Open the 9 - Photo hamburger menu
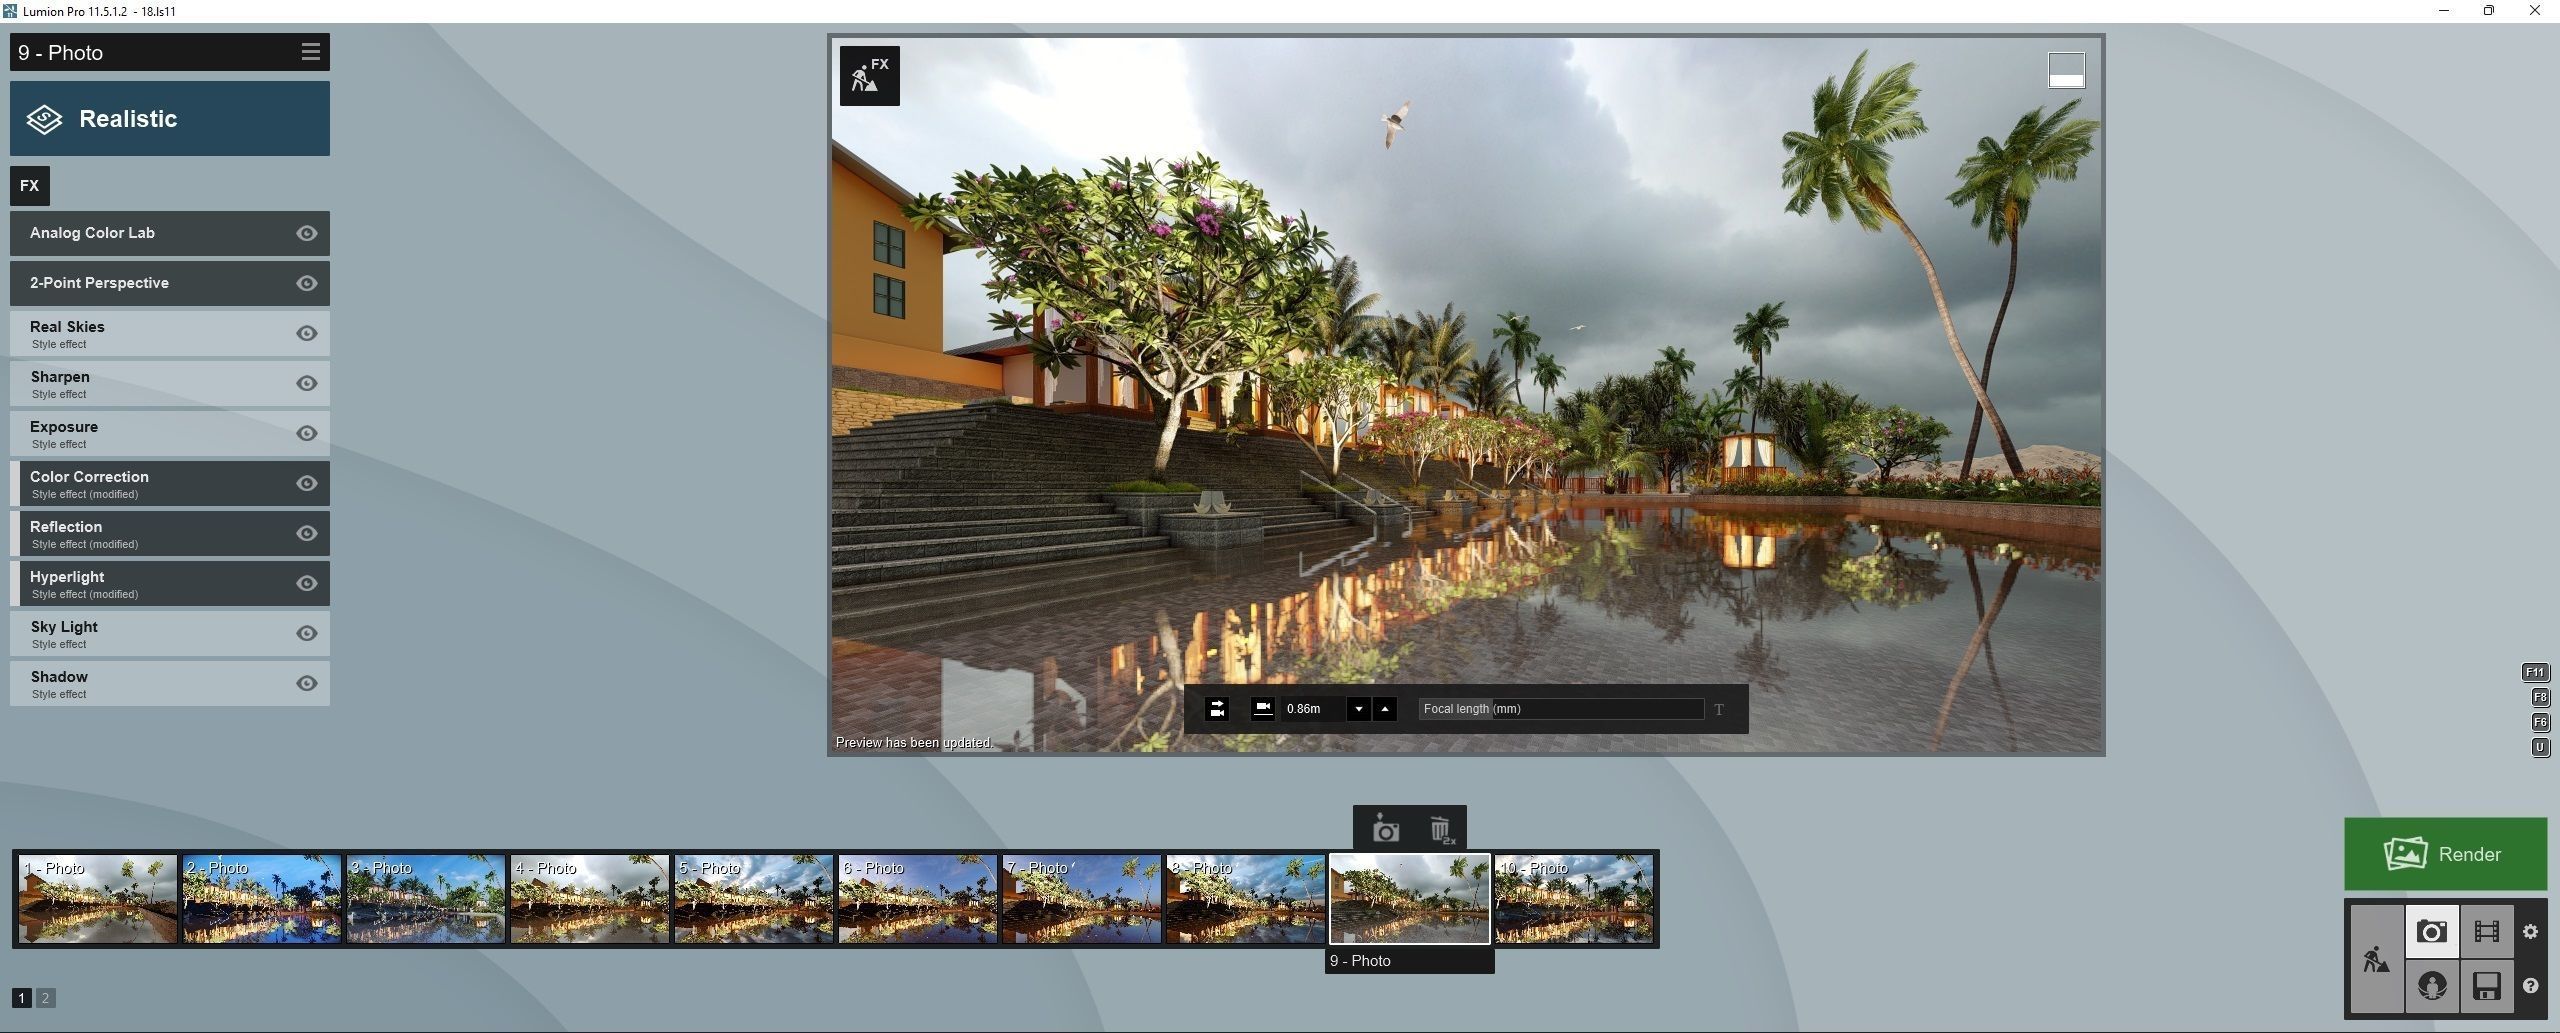2560x1033 pixels. 310,52
